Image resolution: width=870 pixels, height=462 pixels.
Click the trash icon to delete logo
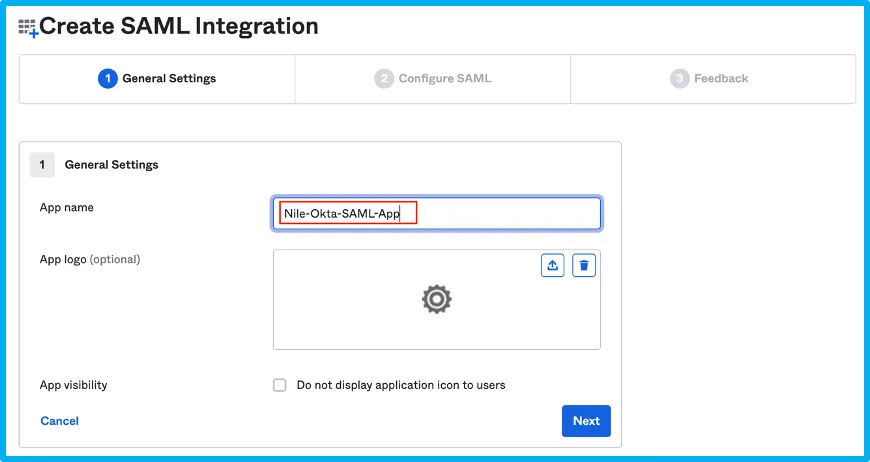[x=584, y=266]
